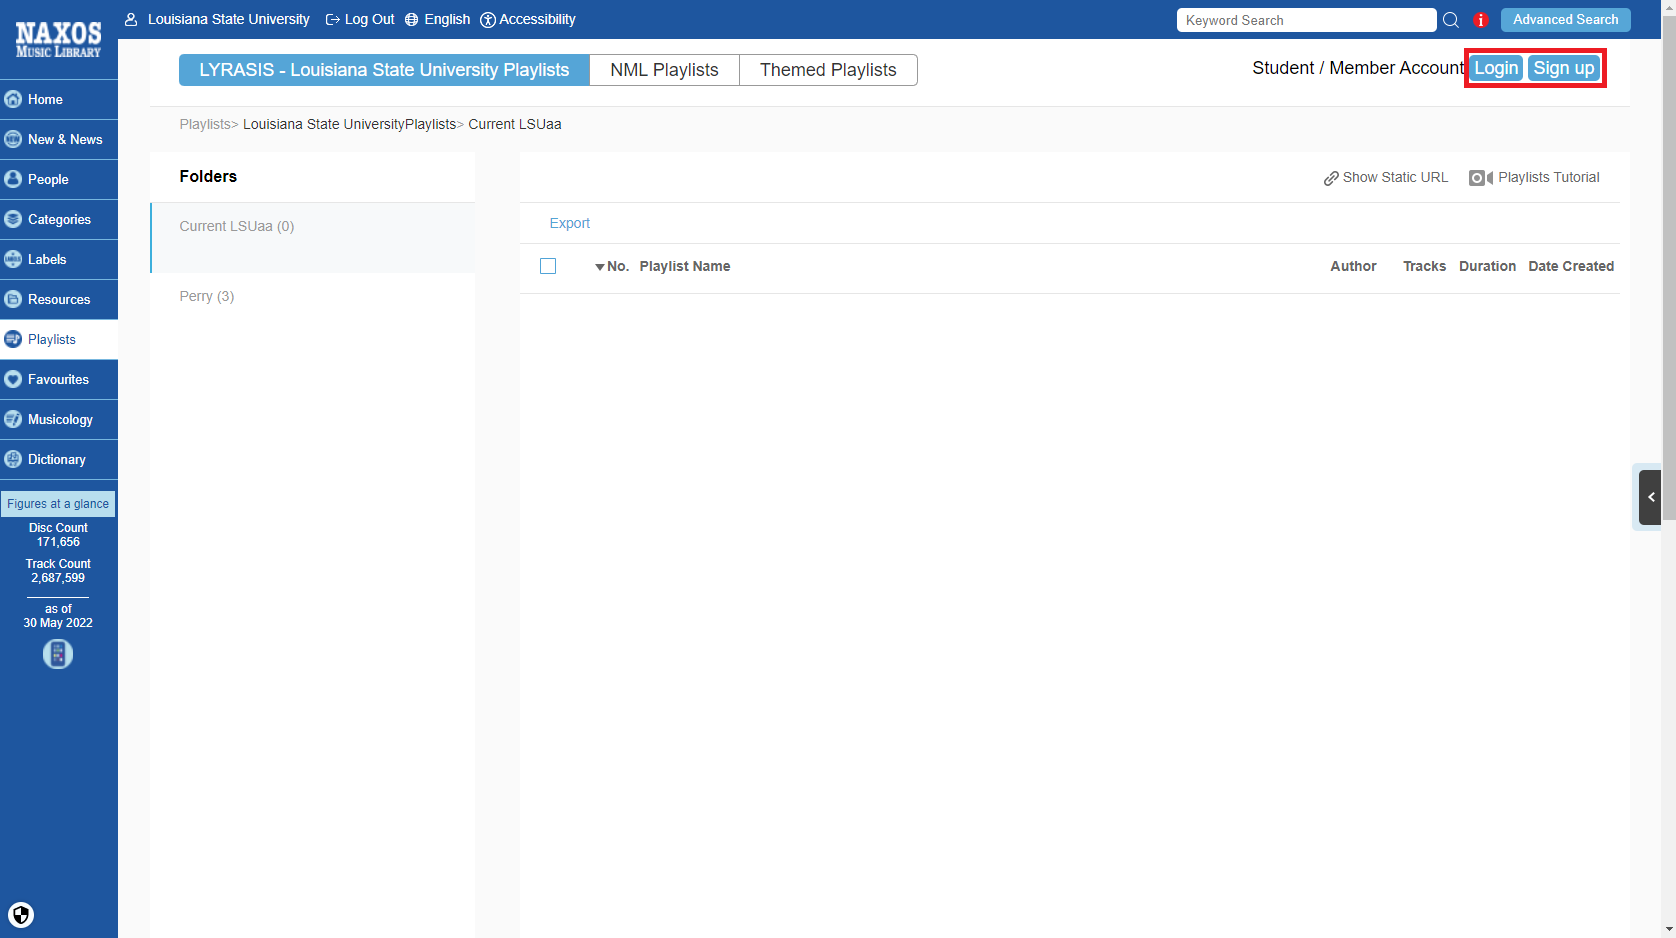Click the Duration column header
Image resolution: width=1676 pixels, height=938 pixels.
[1487, 266]
